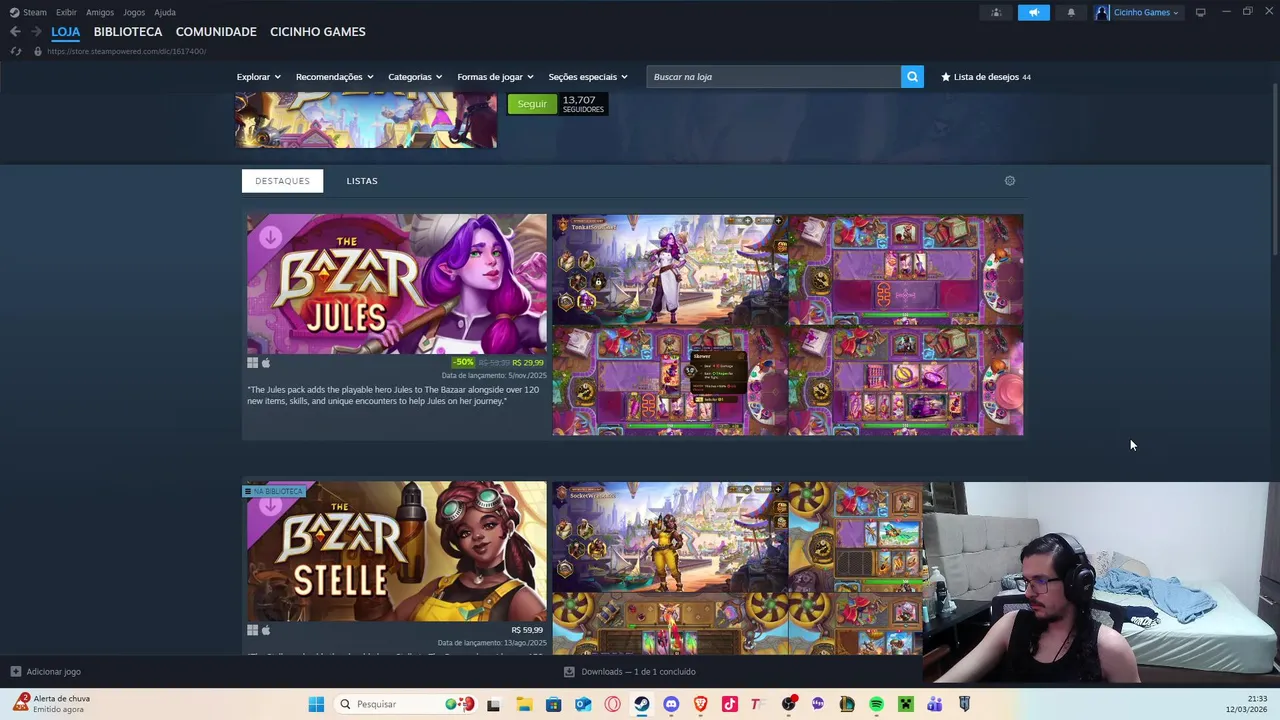Open Spotify from the taskbar
Screen dimensions: 1280x720
pyautogui.click(x=876, y=704)
